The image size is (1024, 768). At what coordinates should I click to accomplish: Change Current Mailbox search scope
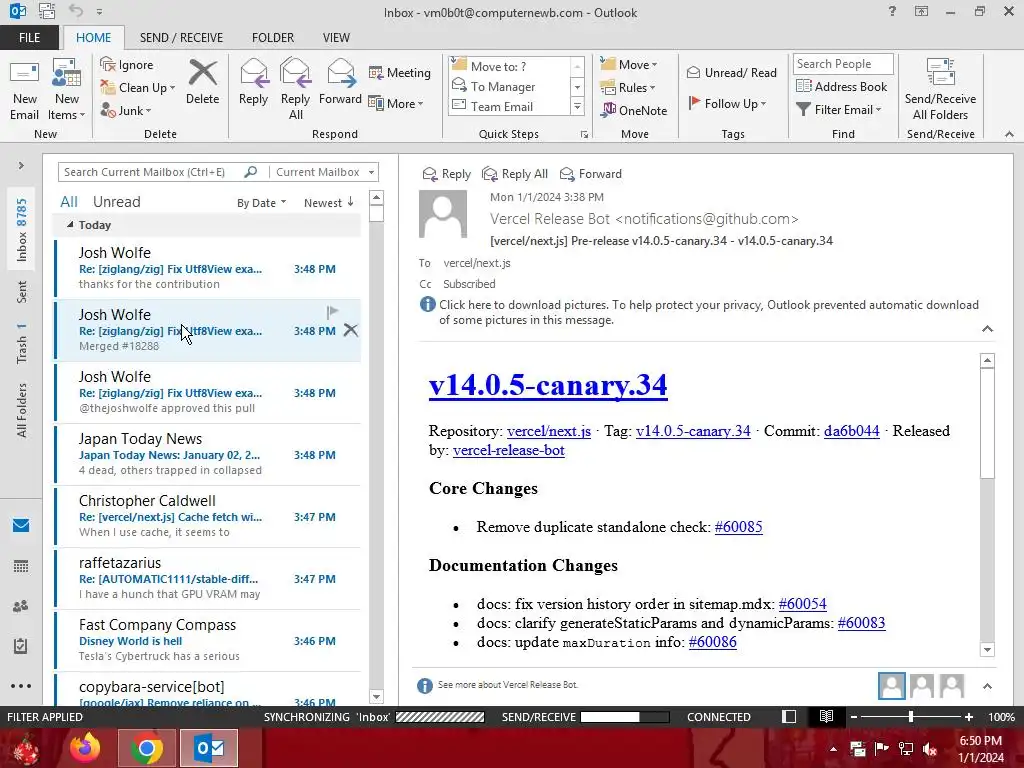point(325,172)
